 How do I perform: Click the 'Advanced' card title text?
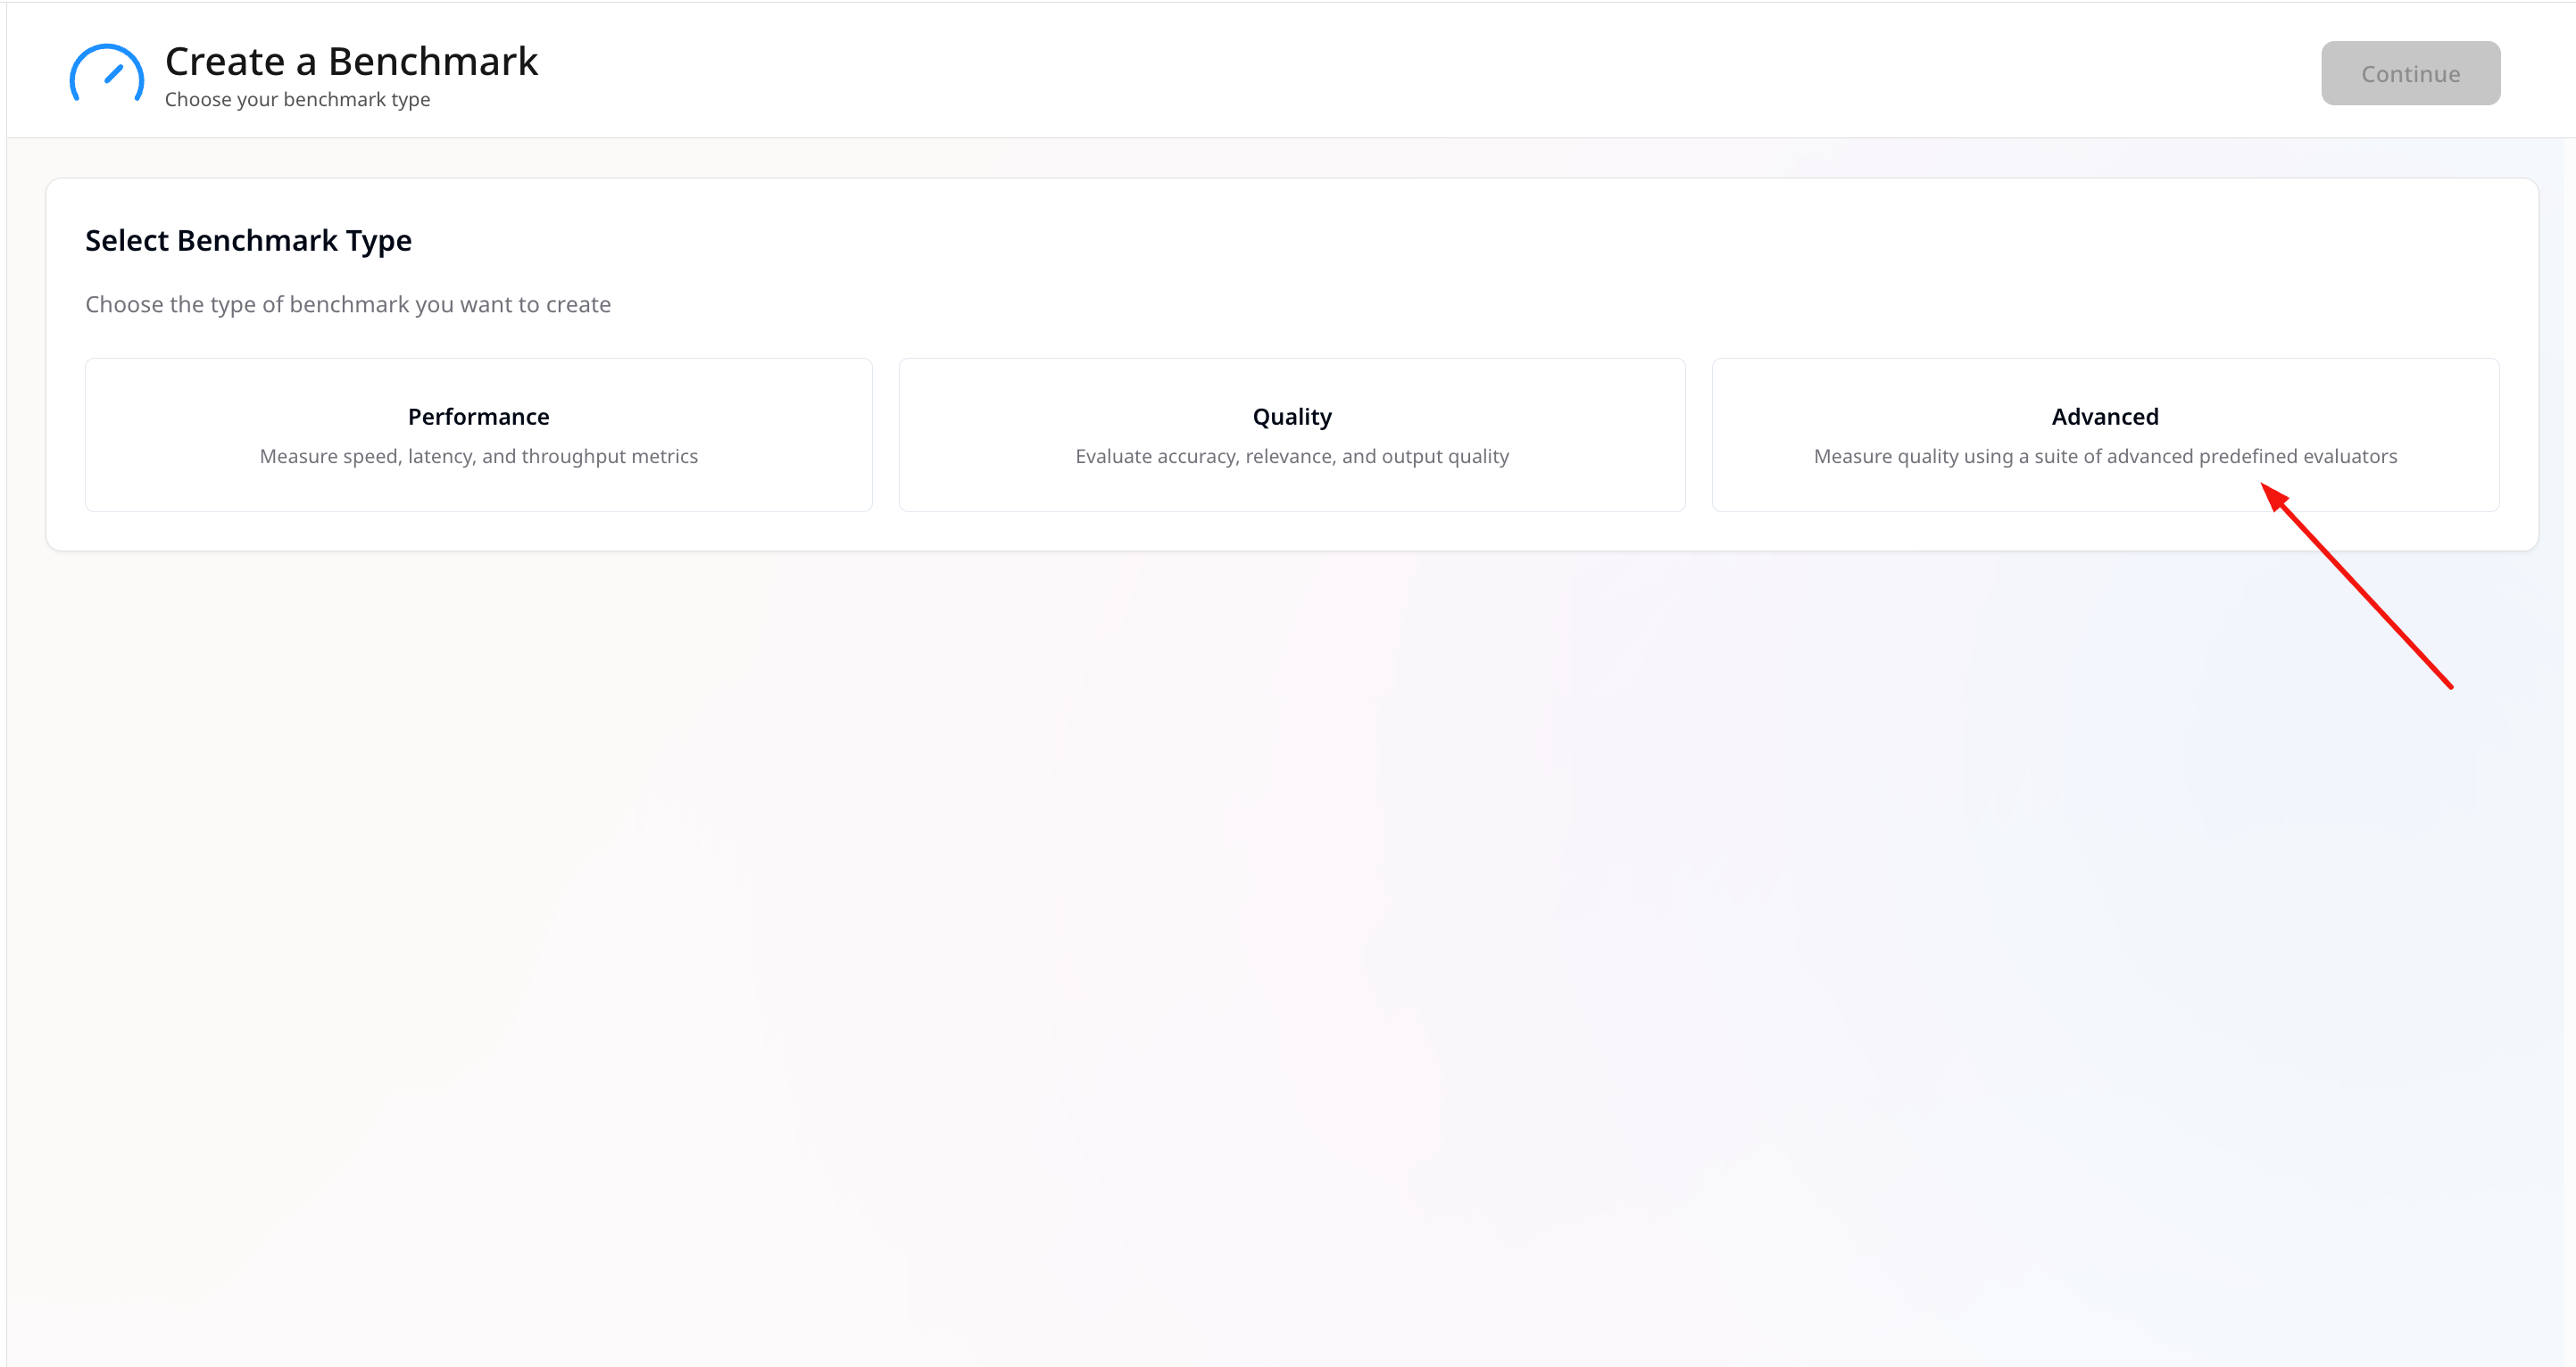pyautogui.click(x=2104, y=416)
